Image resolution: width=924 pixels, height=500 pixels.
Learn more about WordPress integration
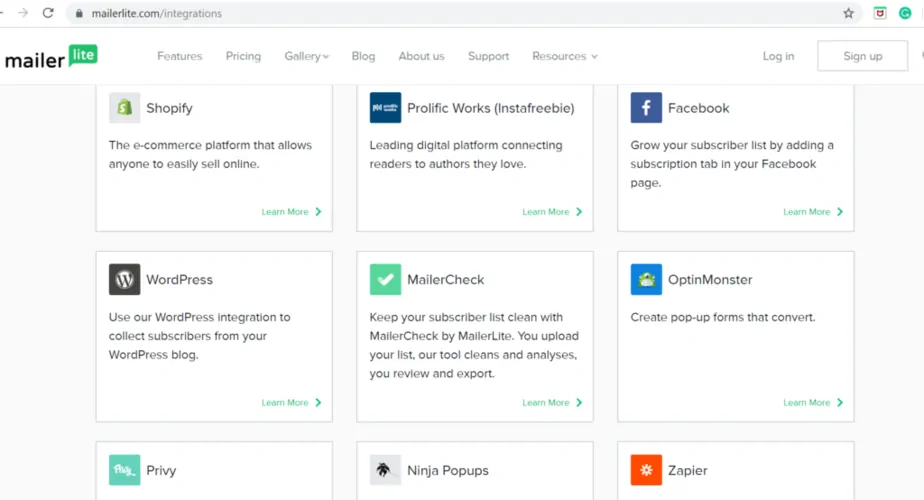[285, 403]
